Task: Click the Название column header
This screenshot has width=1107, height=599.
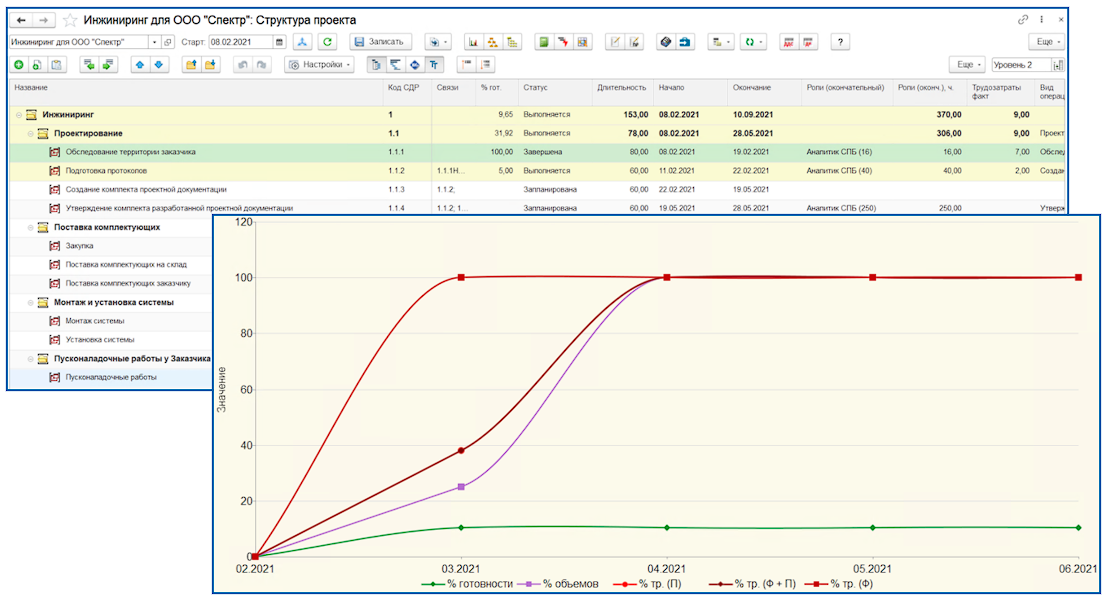Action: coord(30,88)
